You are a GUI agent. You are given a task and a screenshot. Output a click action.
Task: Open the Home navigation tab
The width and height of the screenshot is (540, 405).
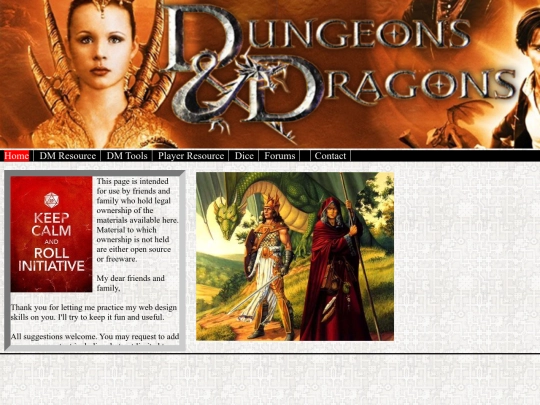pyautogui.click(x=17, y=156)
